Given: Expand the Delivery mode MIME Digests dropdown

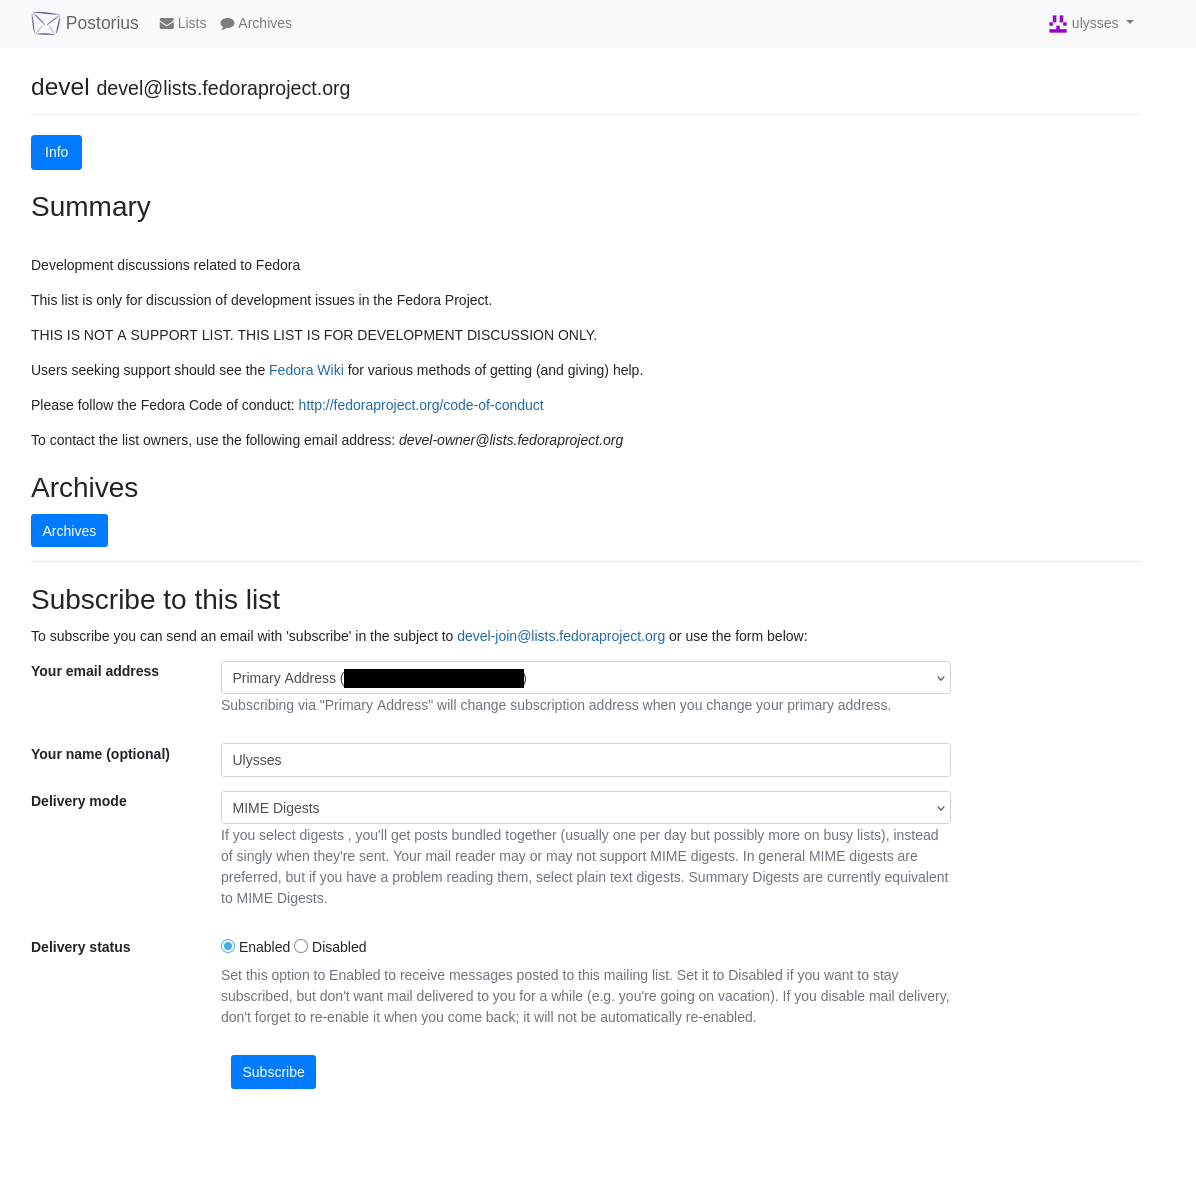Looking at the screenshot, I should pos(585,808).
